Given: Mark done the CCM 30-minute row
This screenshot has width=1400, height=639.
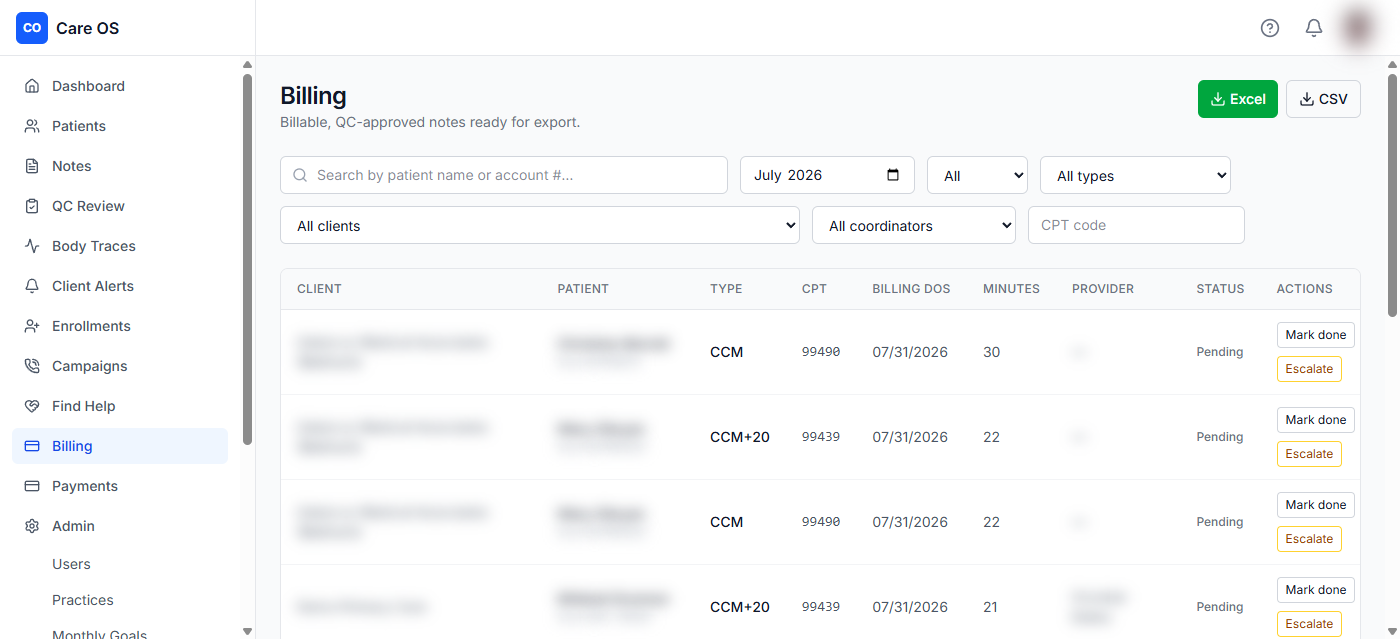Looking at the screenshot, I should tap(1315, 335).
